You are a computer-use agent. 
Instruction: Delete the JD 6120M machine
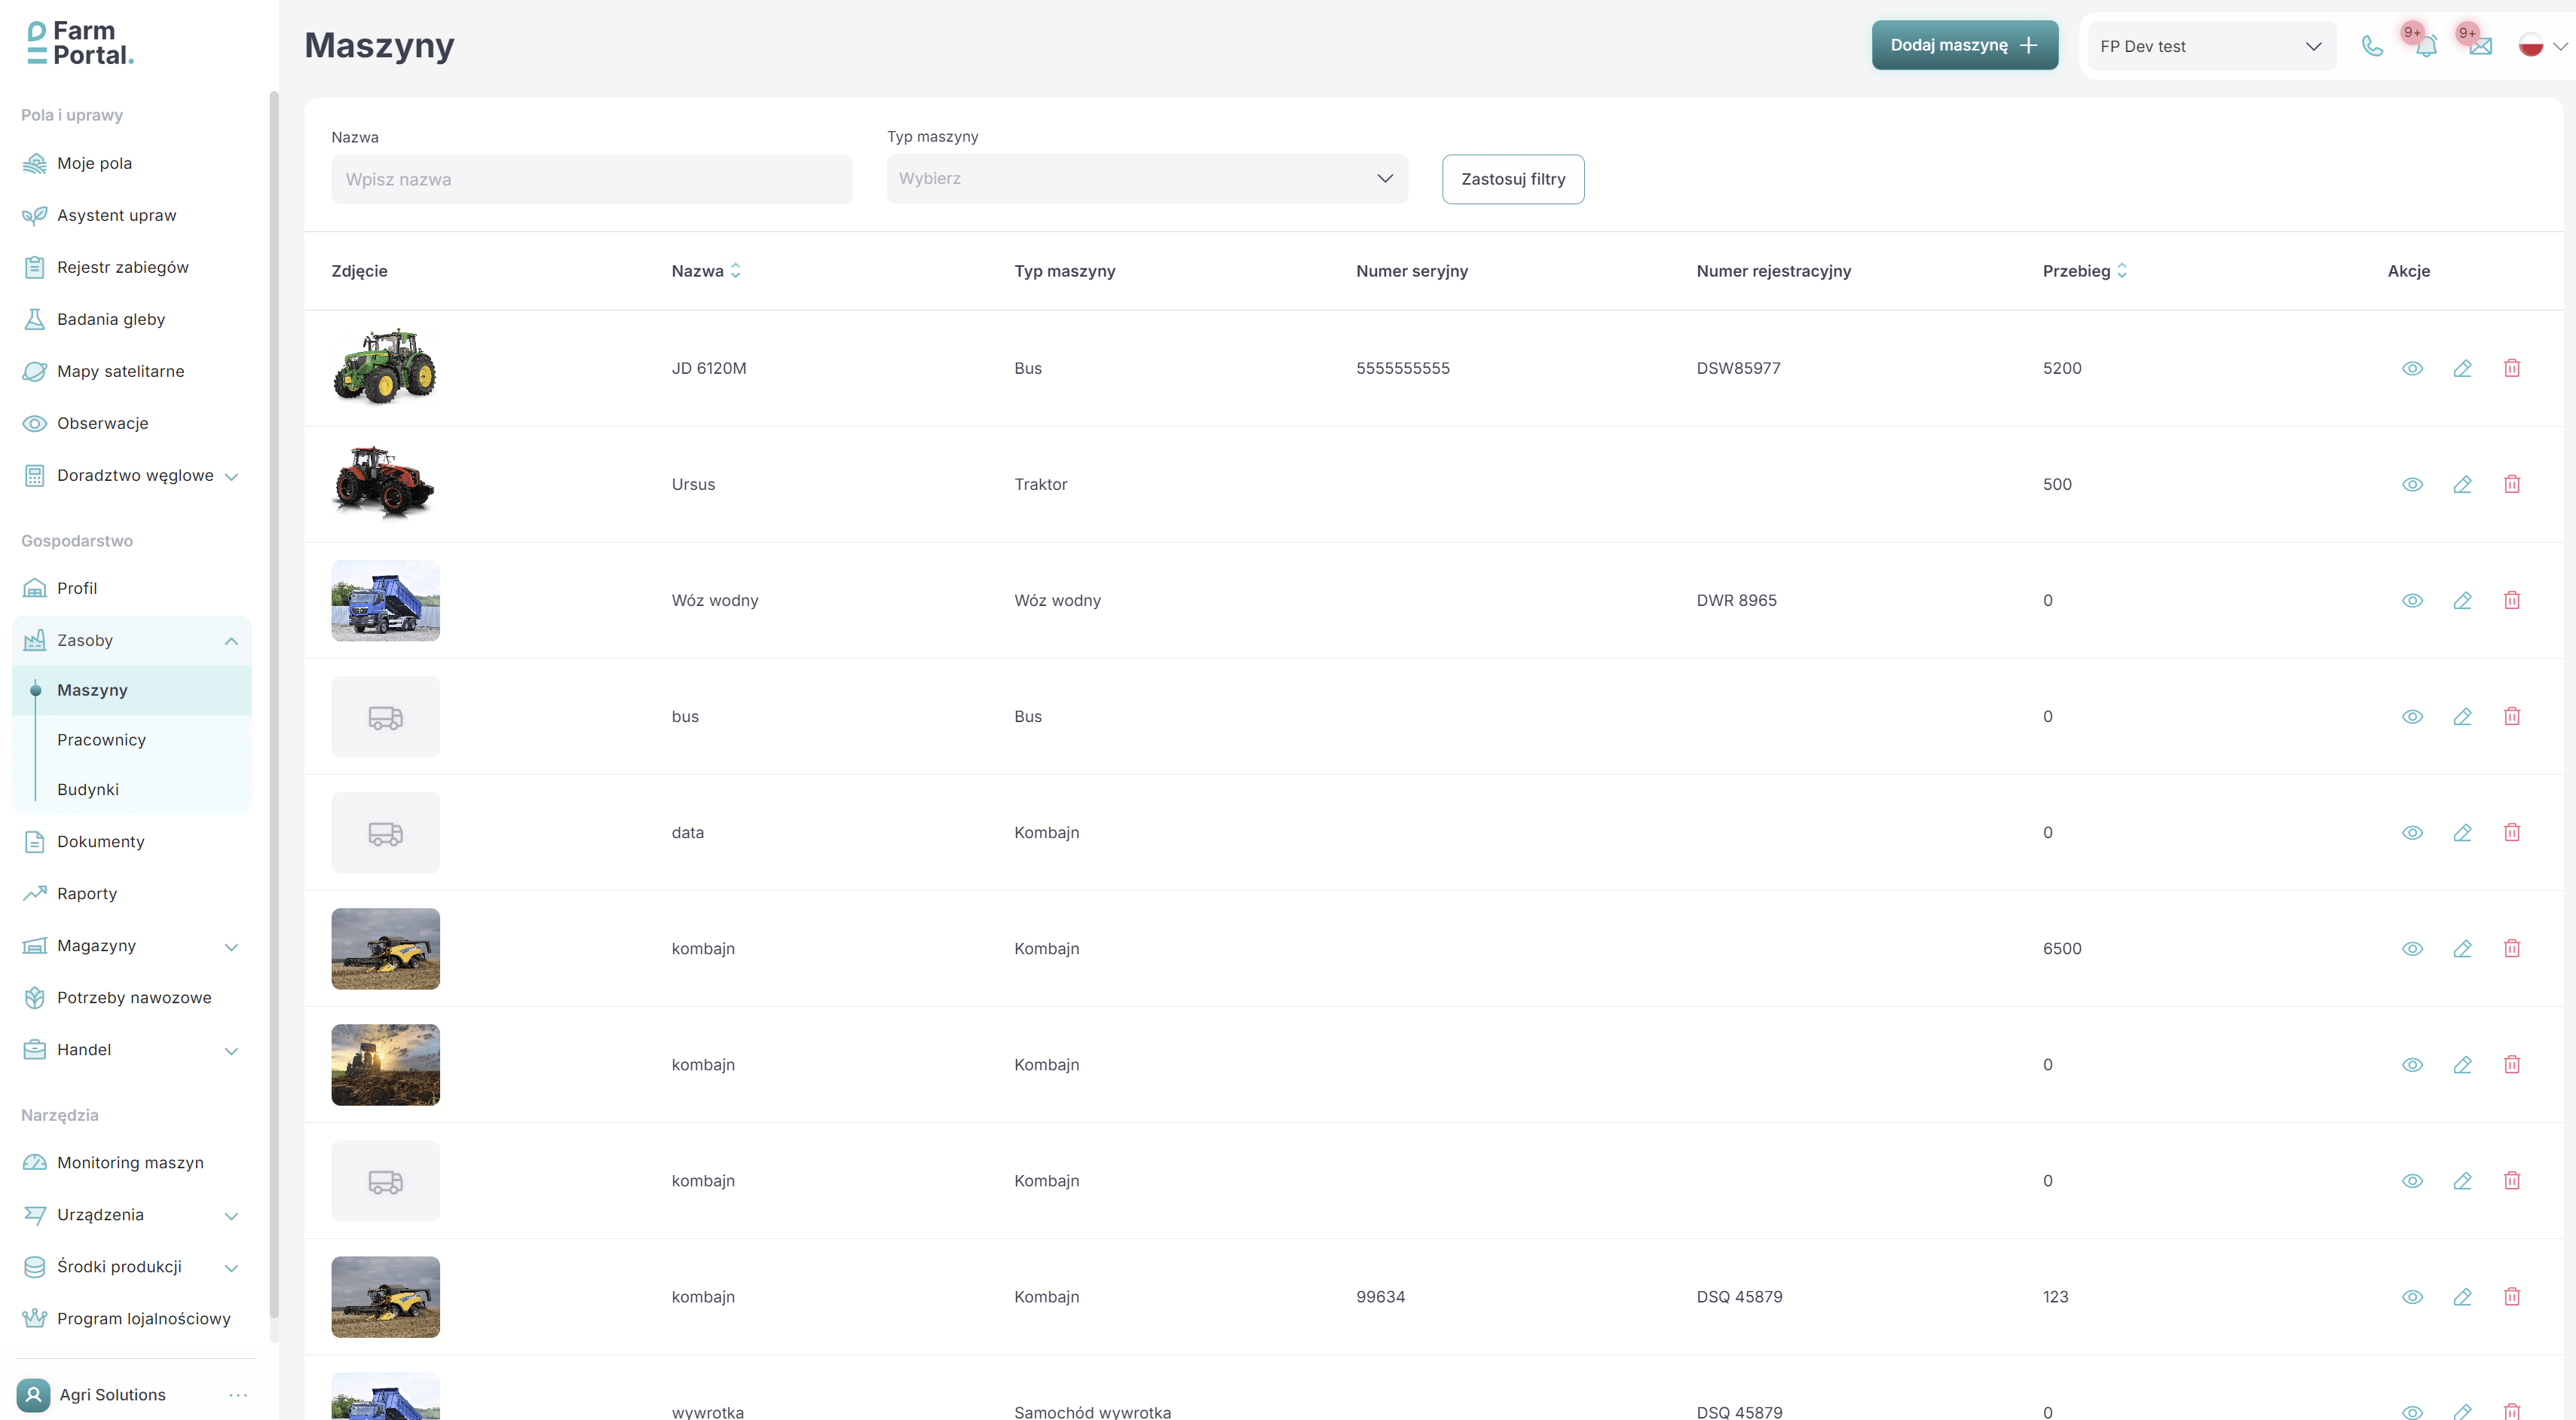click(x=2512, y=368)
